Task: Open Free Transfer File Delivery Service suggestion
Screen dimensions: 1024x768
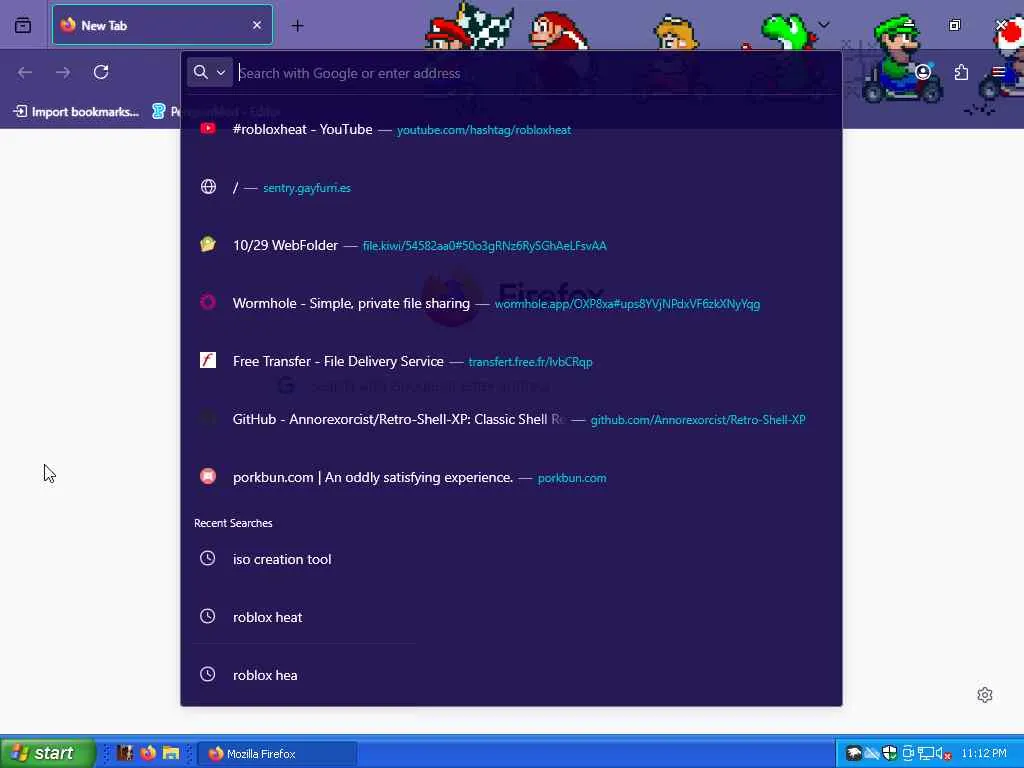Action: [511, 361]
